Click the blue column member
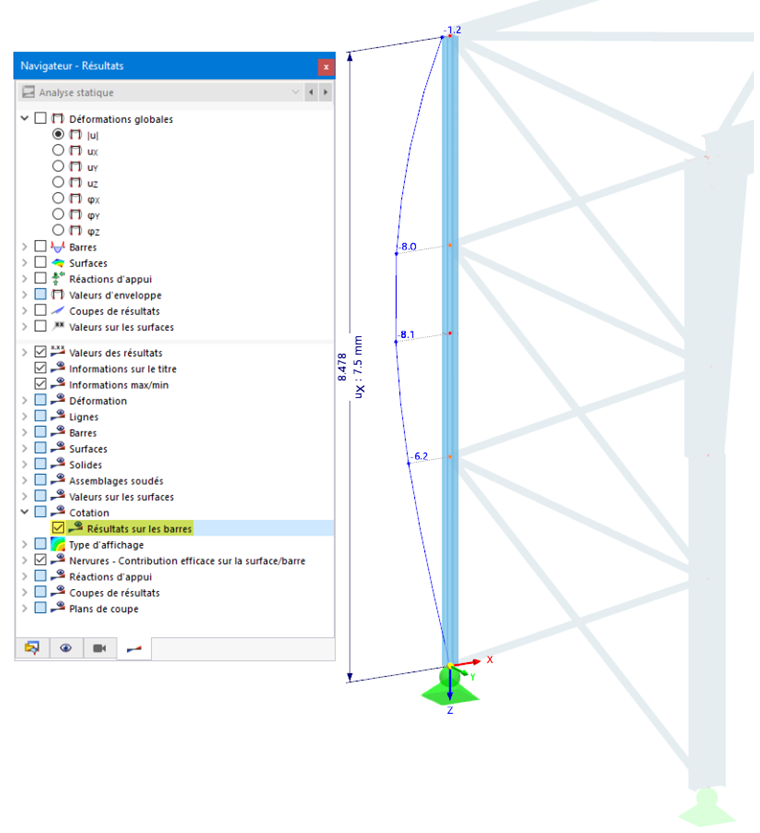 click(x=450, y=351)
